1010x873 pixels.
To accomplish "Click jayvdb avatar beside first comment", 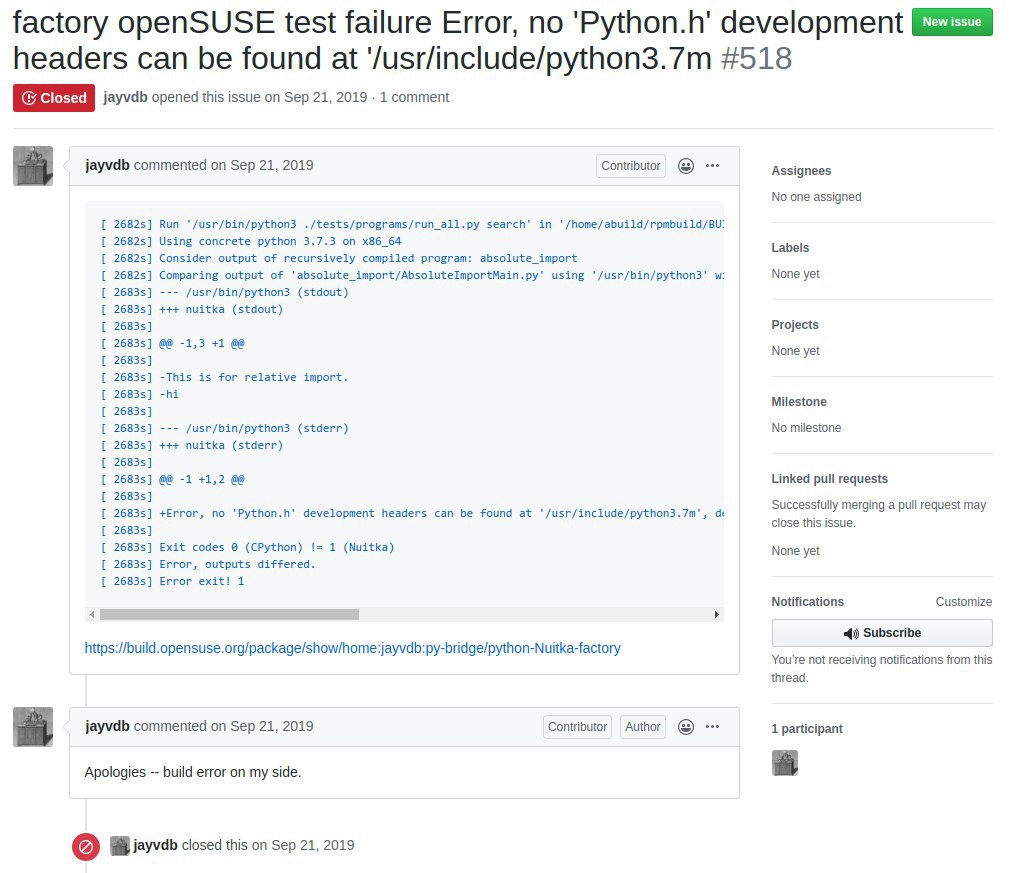I will click(33, 166).
